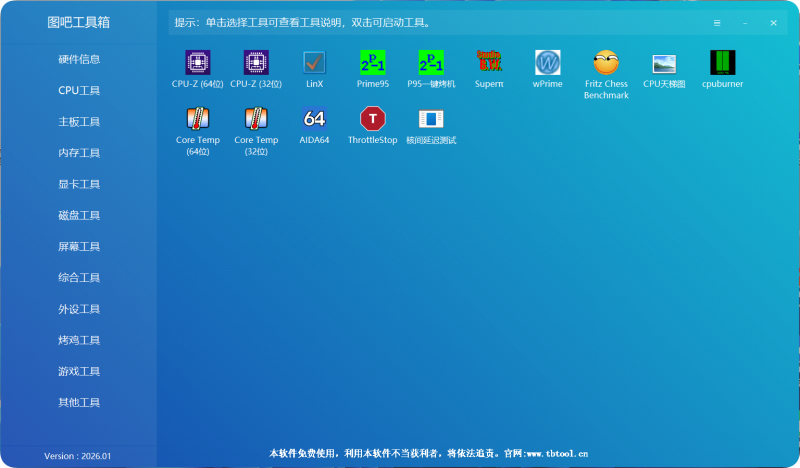Screen dimensions: 800x468
Task: Close the 图吧工具箱 window
Action: pos(773,23)
